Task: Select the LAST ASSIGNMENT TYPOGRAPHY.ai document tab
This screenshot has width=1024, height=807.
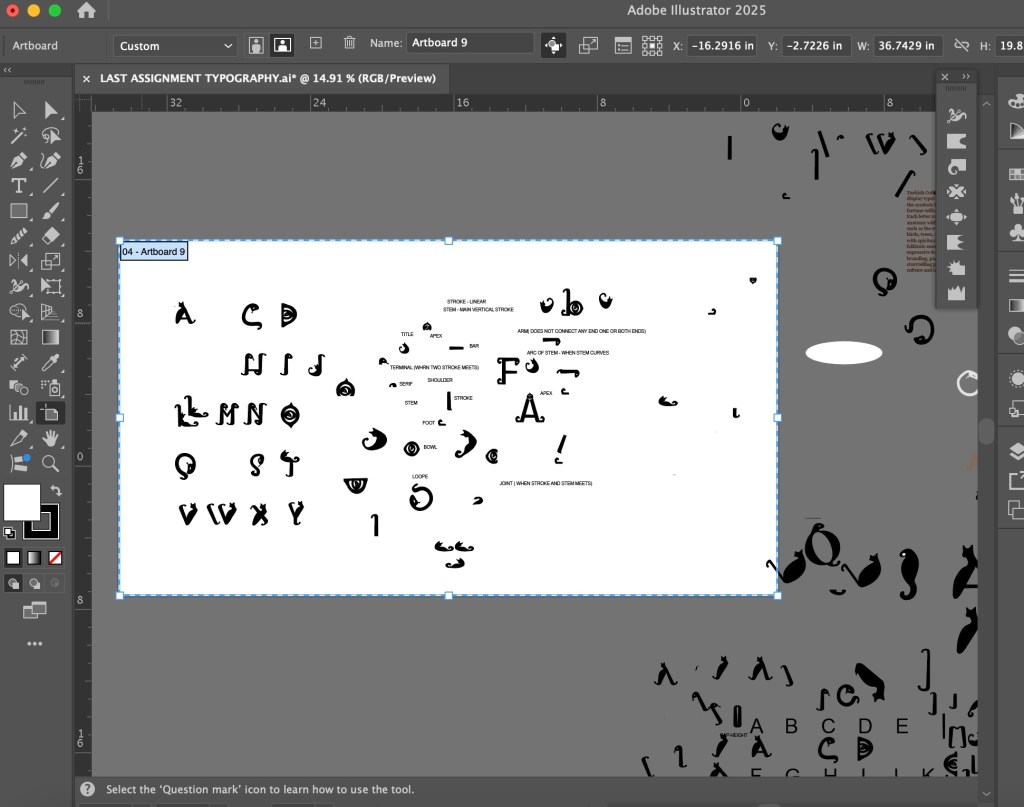Action: tap(267, 78)
